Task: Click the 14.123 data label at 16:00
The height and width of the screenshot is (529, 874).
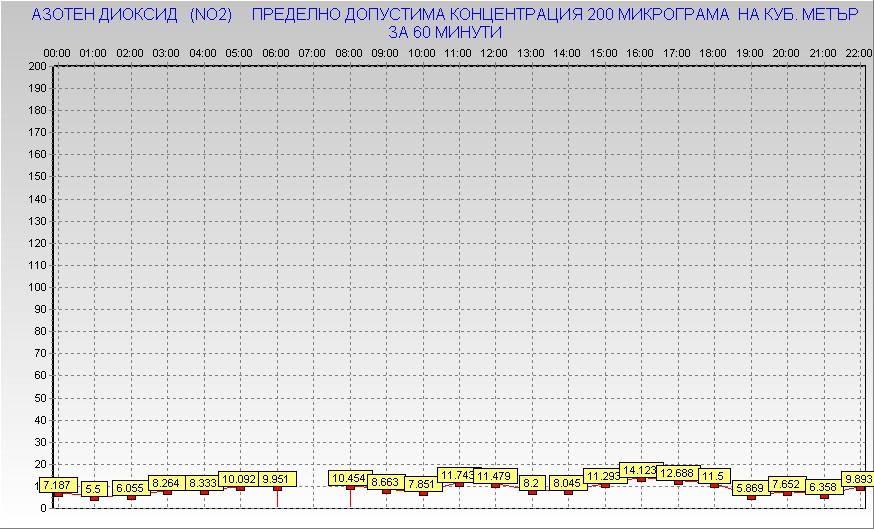Action: [x=640, y=470]
